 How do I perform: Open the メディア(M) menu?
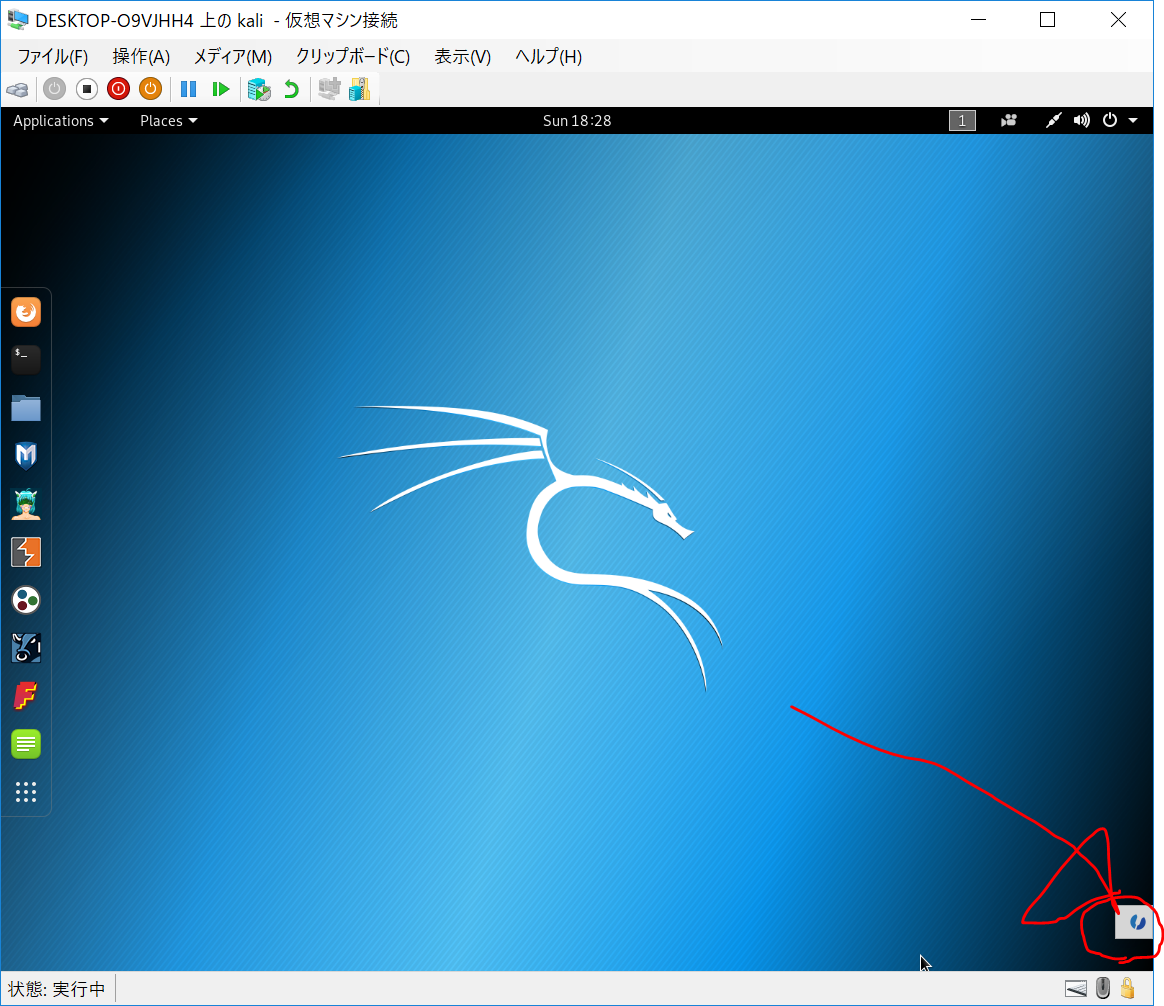(232, 57)
